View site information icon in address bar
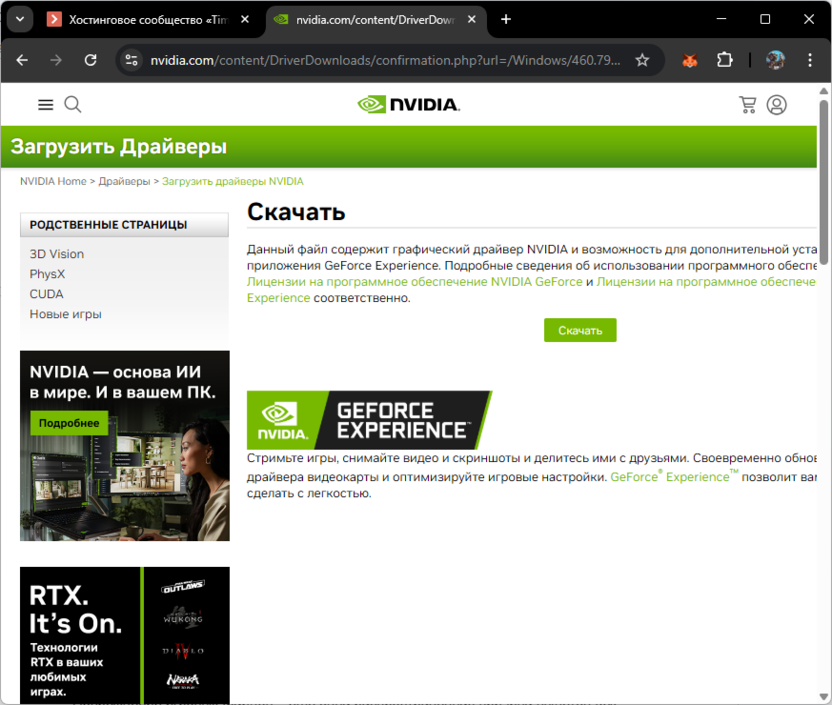832x705 pixels. 131,60
